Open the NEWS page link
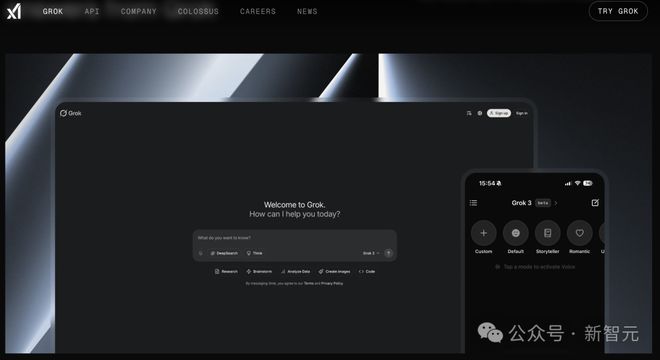 point(307,11)
